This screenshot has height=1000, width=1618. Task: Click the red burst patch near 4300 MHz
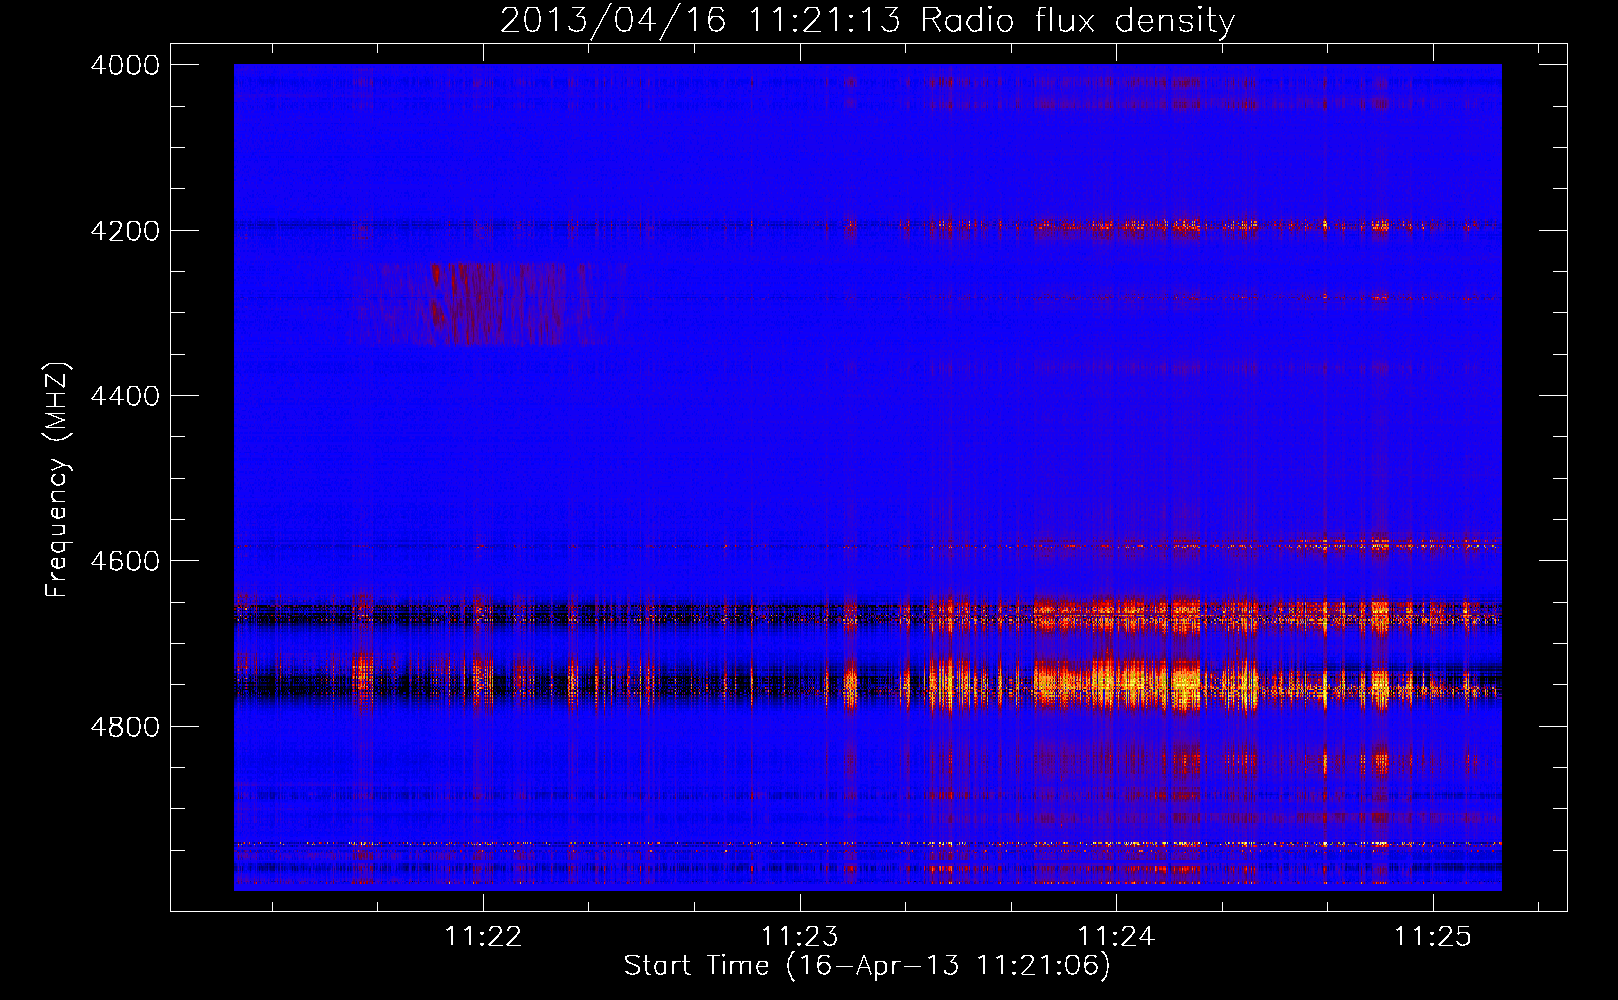[488, 304]
